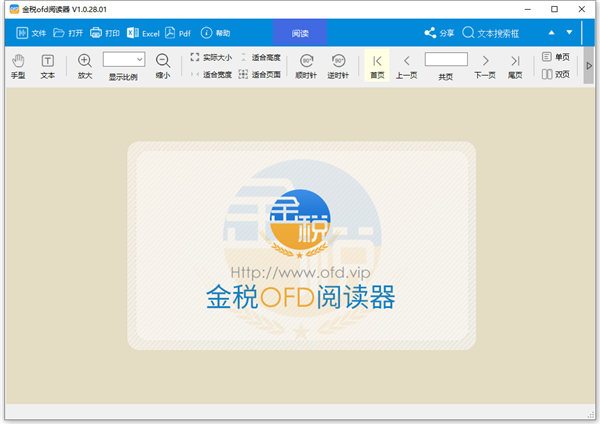Export to Pdf icon

tap(170, 33)
